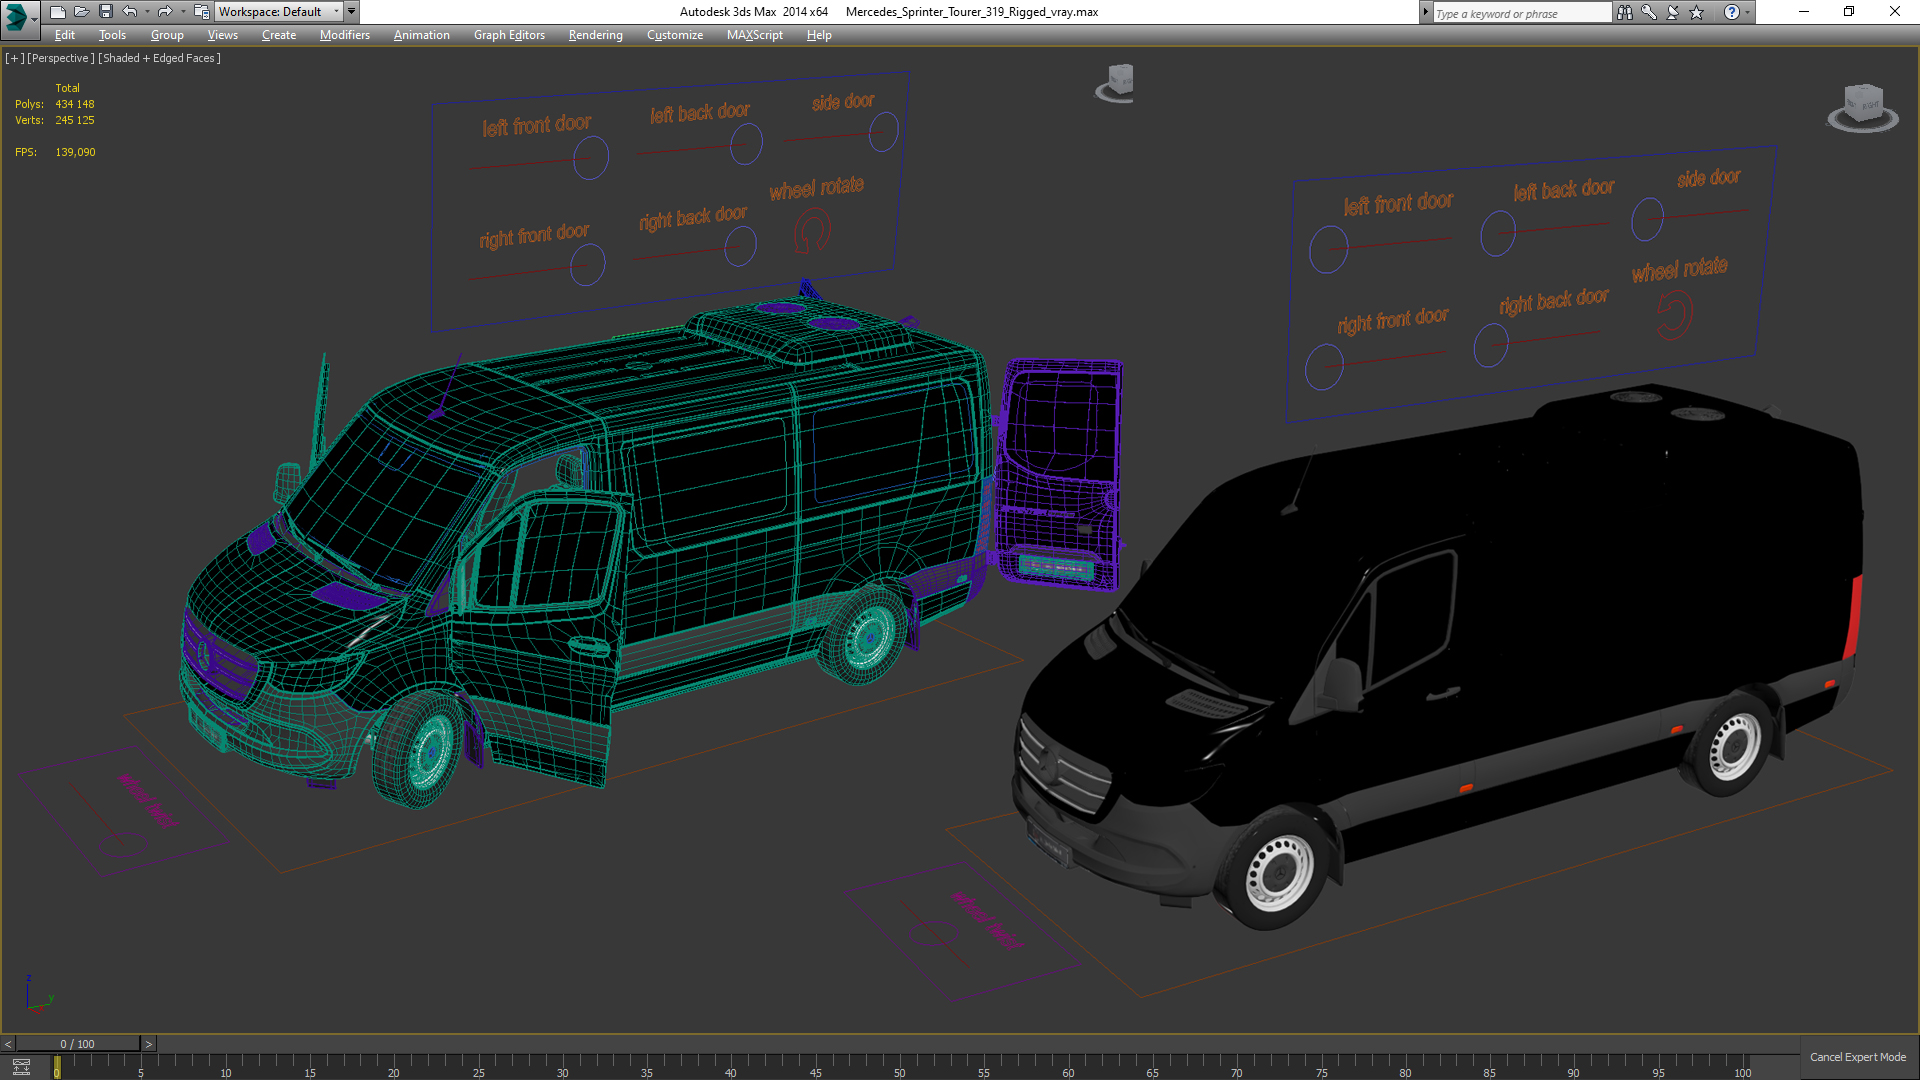Expand the Redo history dropdown arrow

[182, 12]
